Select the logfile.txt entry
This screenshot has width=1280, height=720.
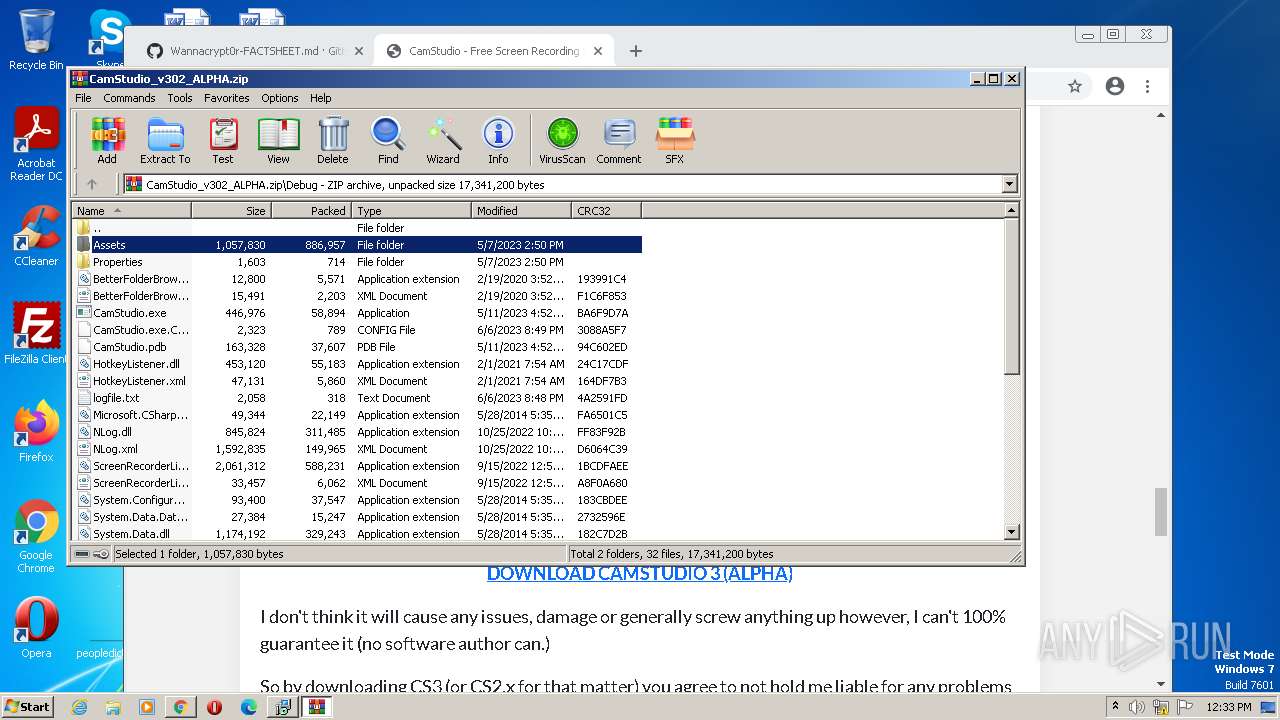(358, 398)
